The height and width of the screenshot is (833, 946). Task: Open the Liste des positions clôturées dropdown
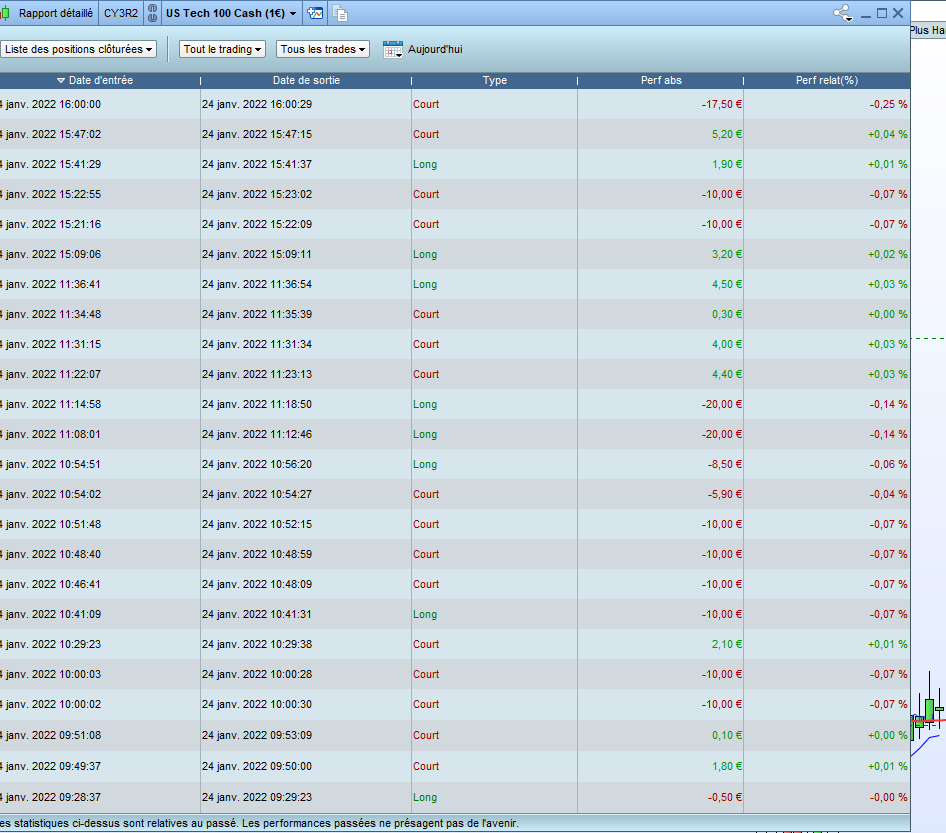(79, 49)
